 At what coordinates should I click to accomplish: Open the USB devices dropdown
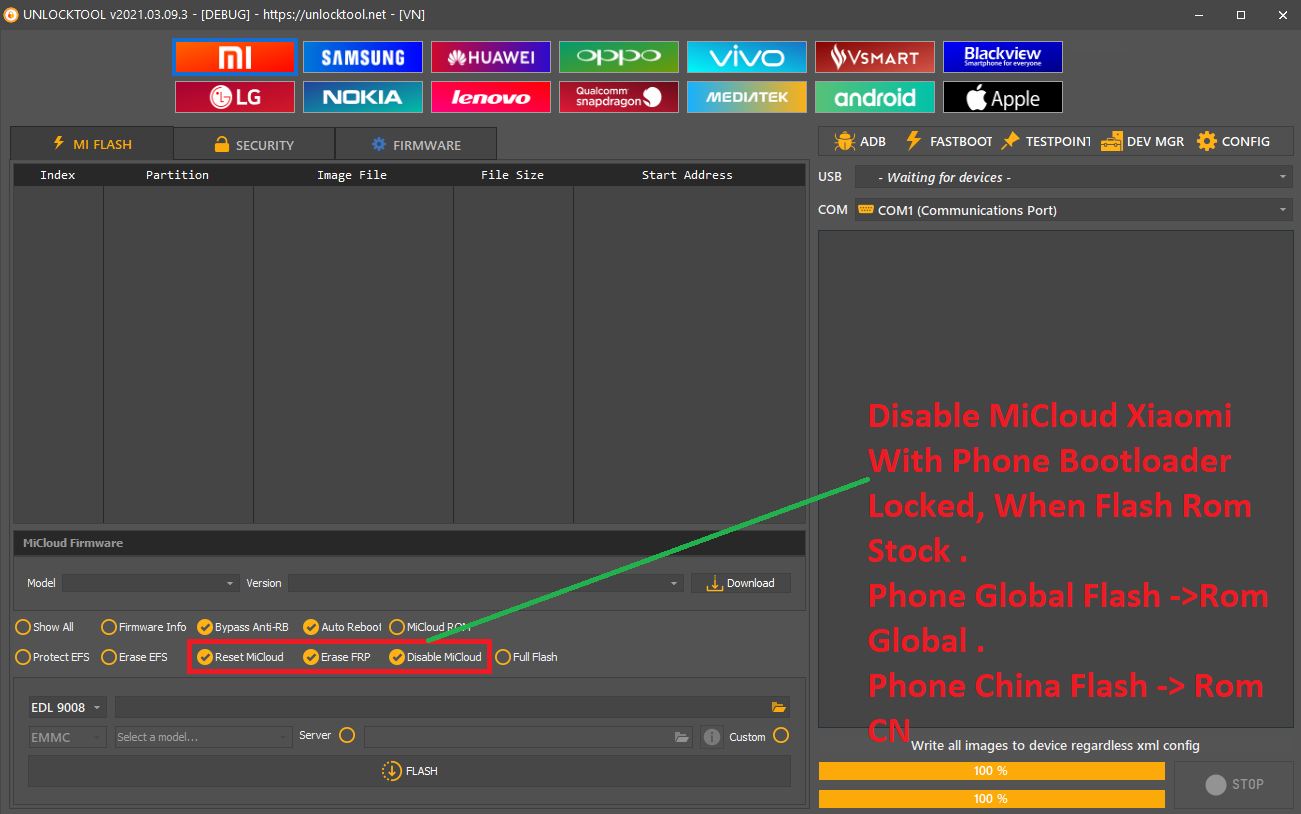pos(1074,177)
